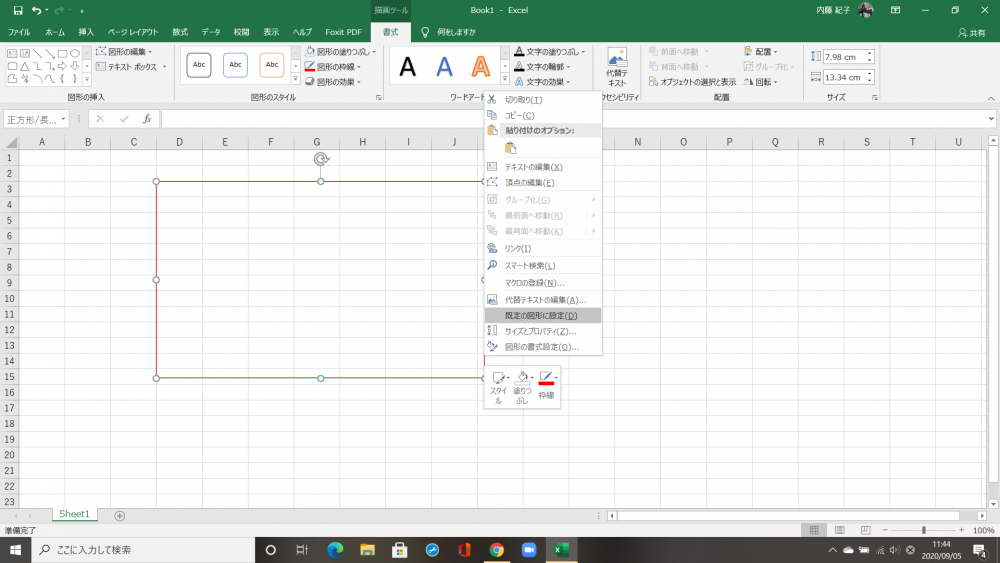Open the 挿入 ribbon tab

point(86,32)
